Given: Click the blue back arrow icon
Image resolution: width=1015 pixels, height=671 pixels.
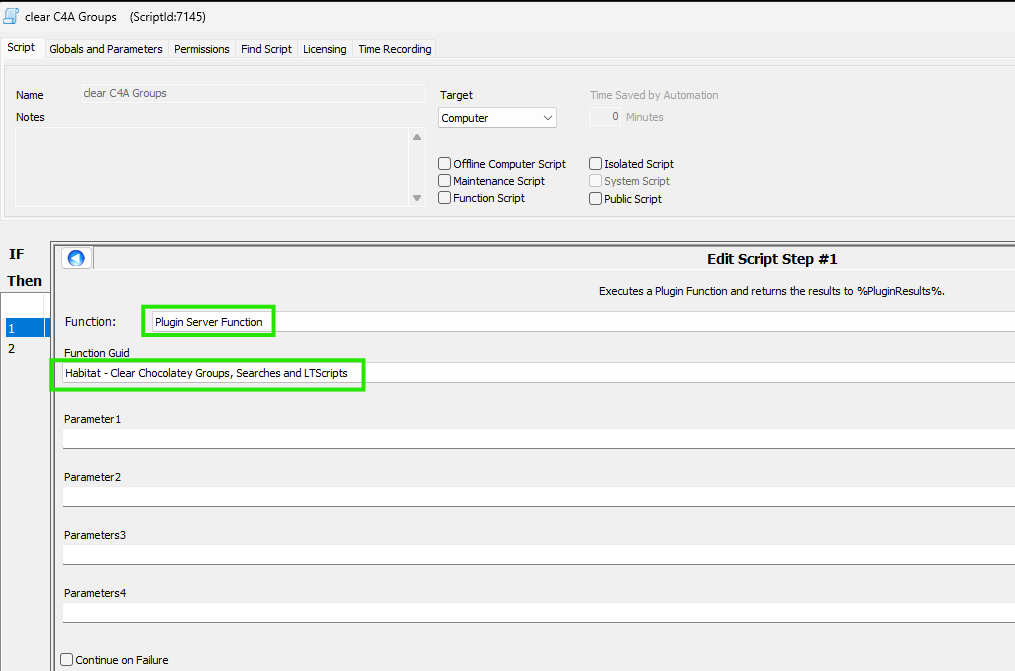Looking at the screenshot, I should tap(76, 258).
